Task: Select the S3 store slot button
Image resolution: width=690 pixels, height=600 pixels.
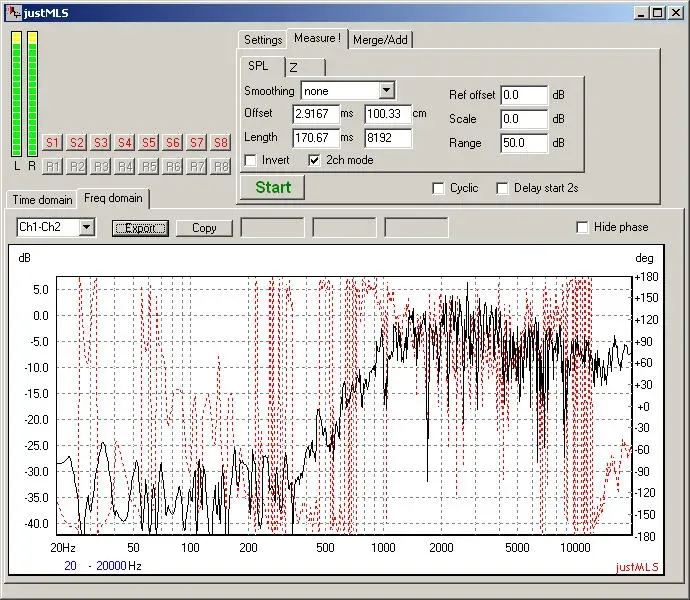Action: 100,142
